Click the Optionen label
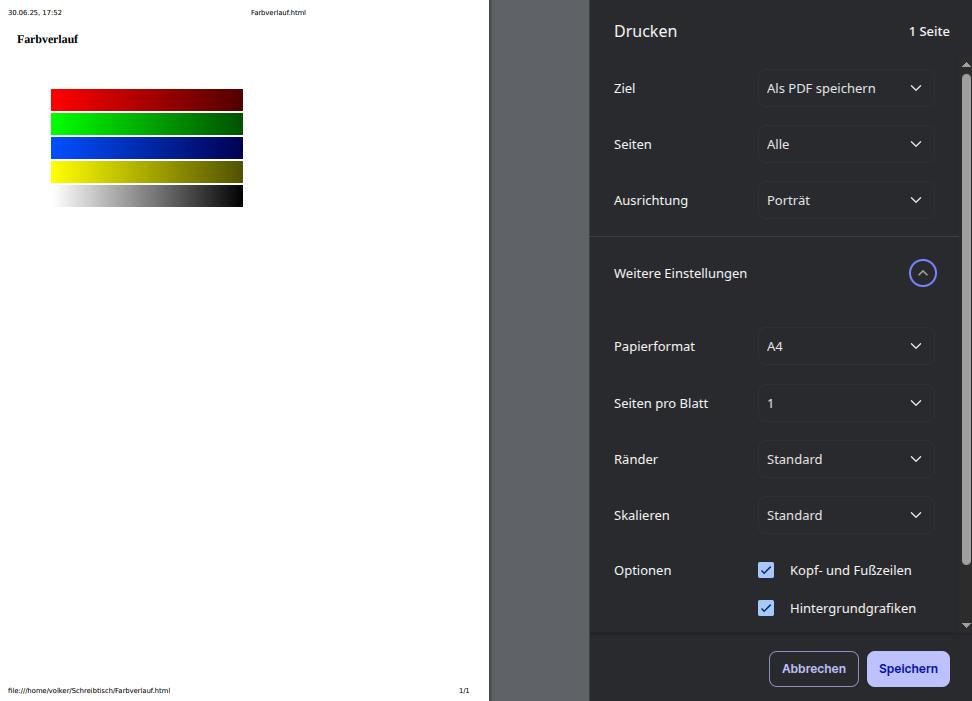Image resolution: width=972 pixels, height=701 pixels. pos(642,570)
